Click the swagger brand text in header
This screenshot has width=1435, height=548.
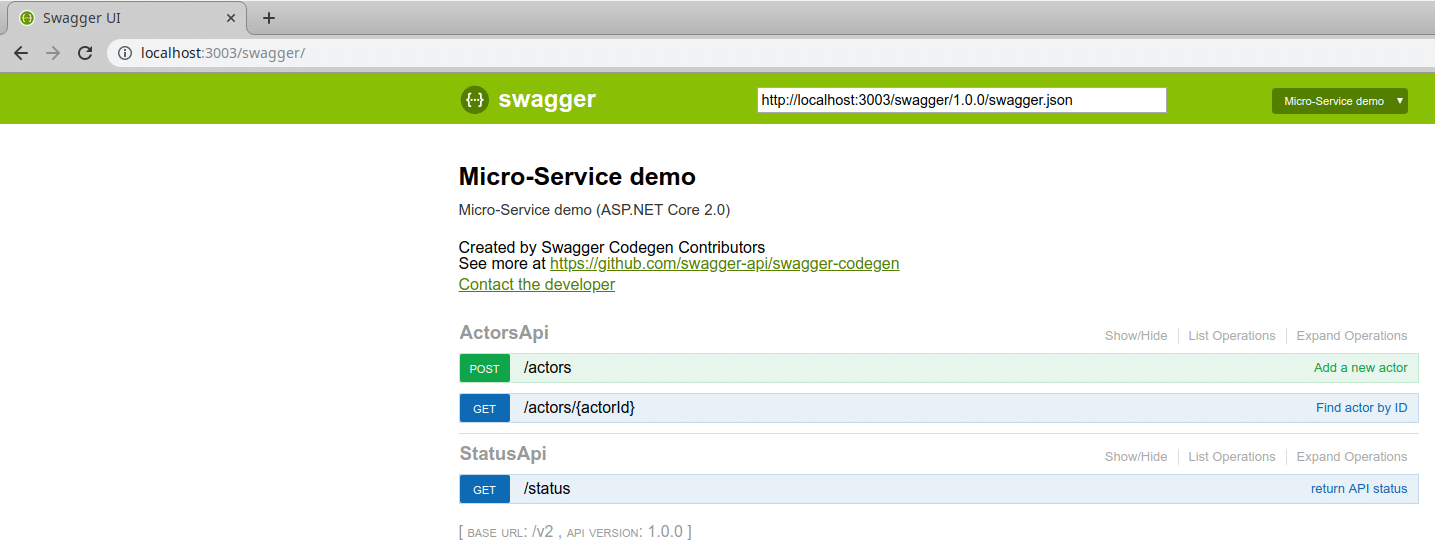(547, 99)
